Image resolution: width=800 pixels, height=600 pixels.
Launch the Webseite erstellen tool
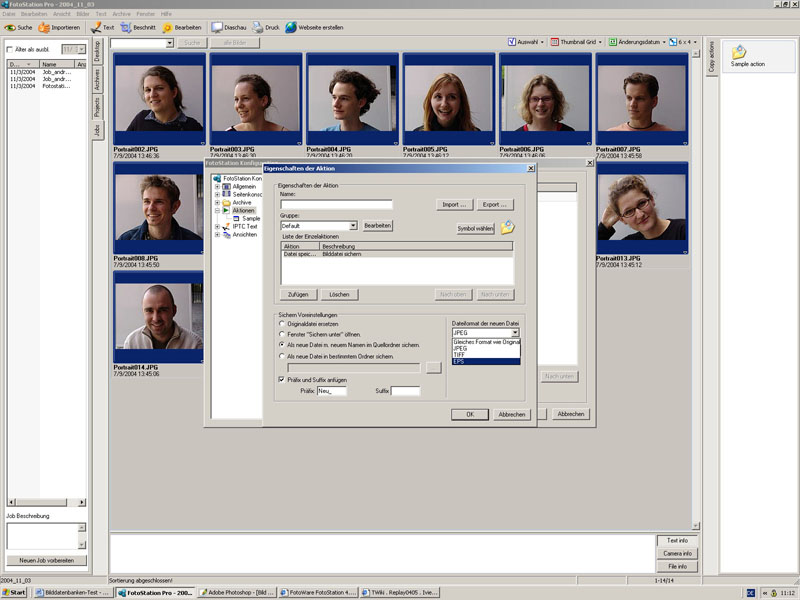(x=314, y=28)
